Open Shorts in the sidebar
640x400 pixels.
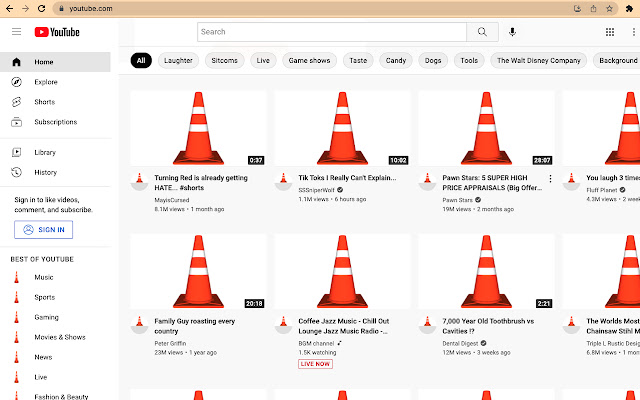(55, 102)
